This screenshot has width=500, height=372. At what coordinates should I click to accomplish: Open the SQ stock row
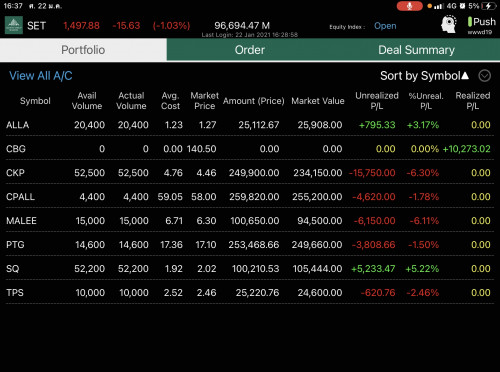tap(250, 269)
